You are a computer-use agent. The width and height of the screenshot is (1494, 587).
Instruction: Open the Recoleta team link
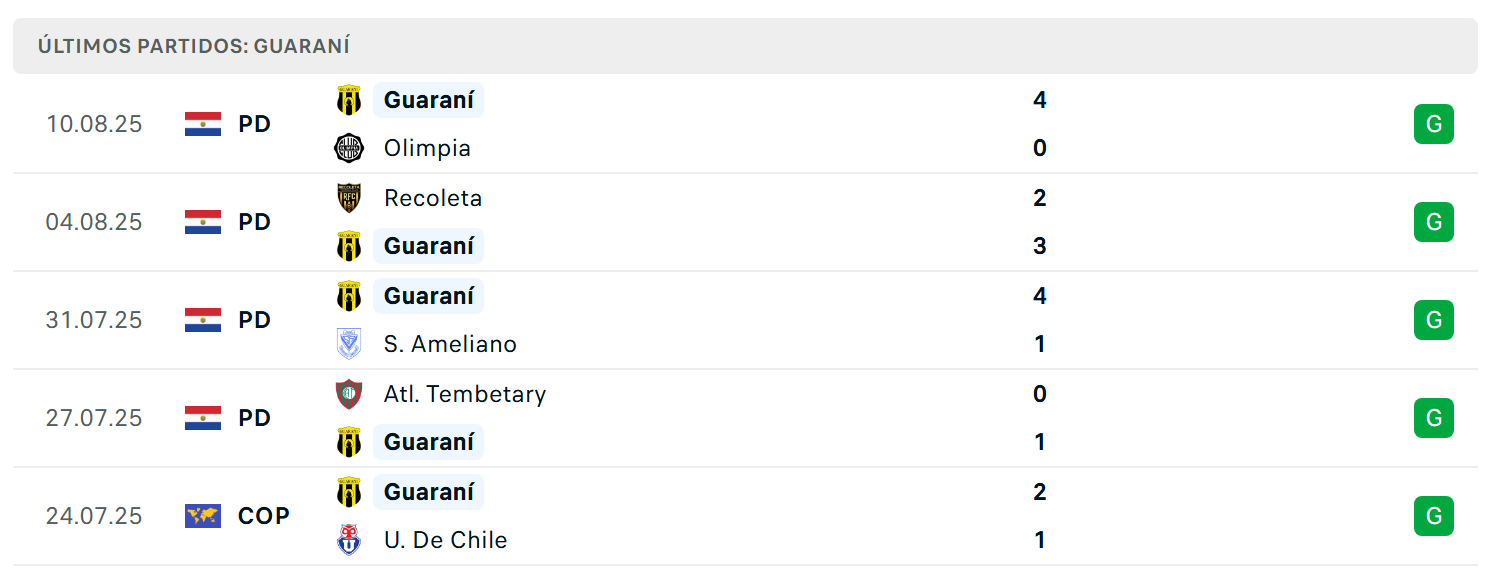point(433,198)
